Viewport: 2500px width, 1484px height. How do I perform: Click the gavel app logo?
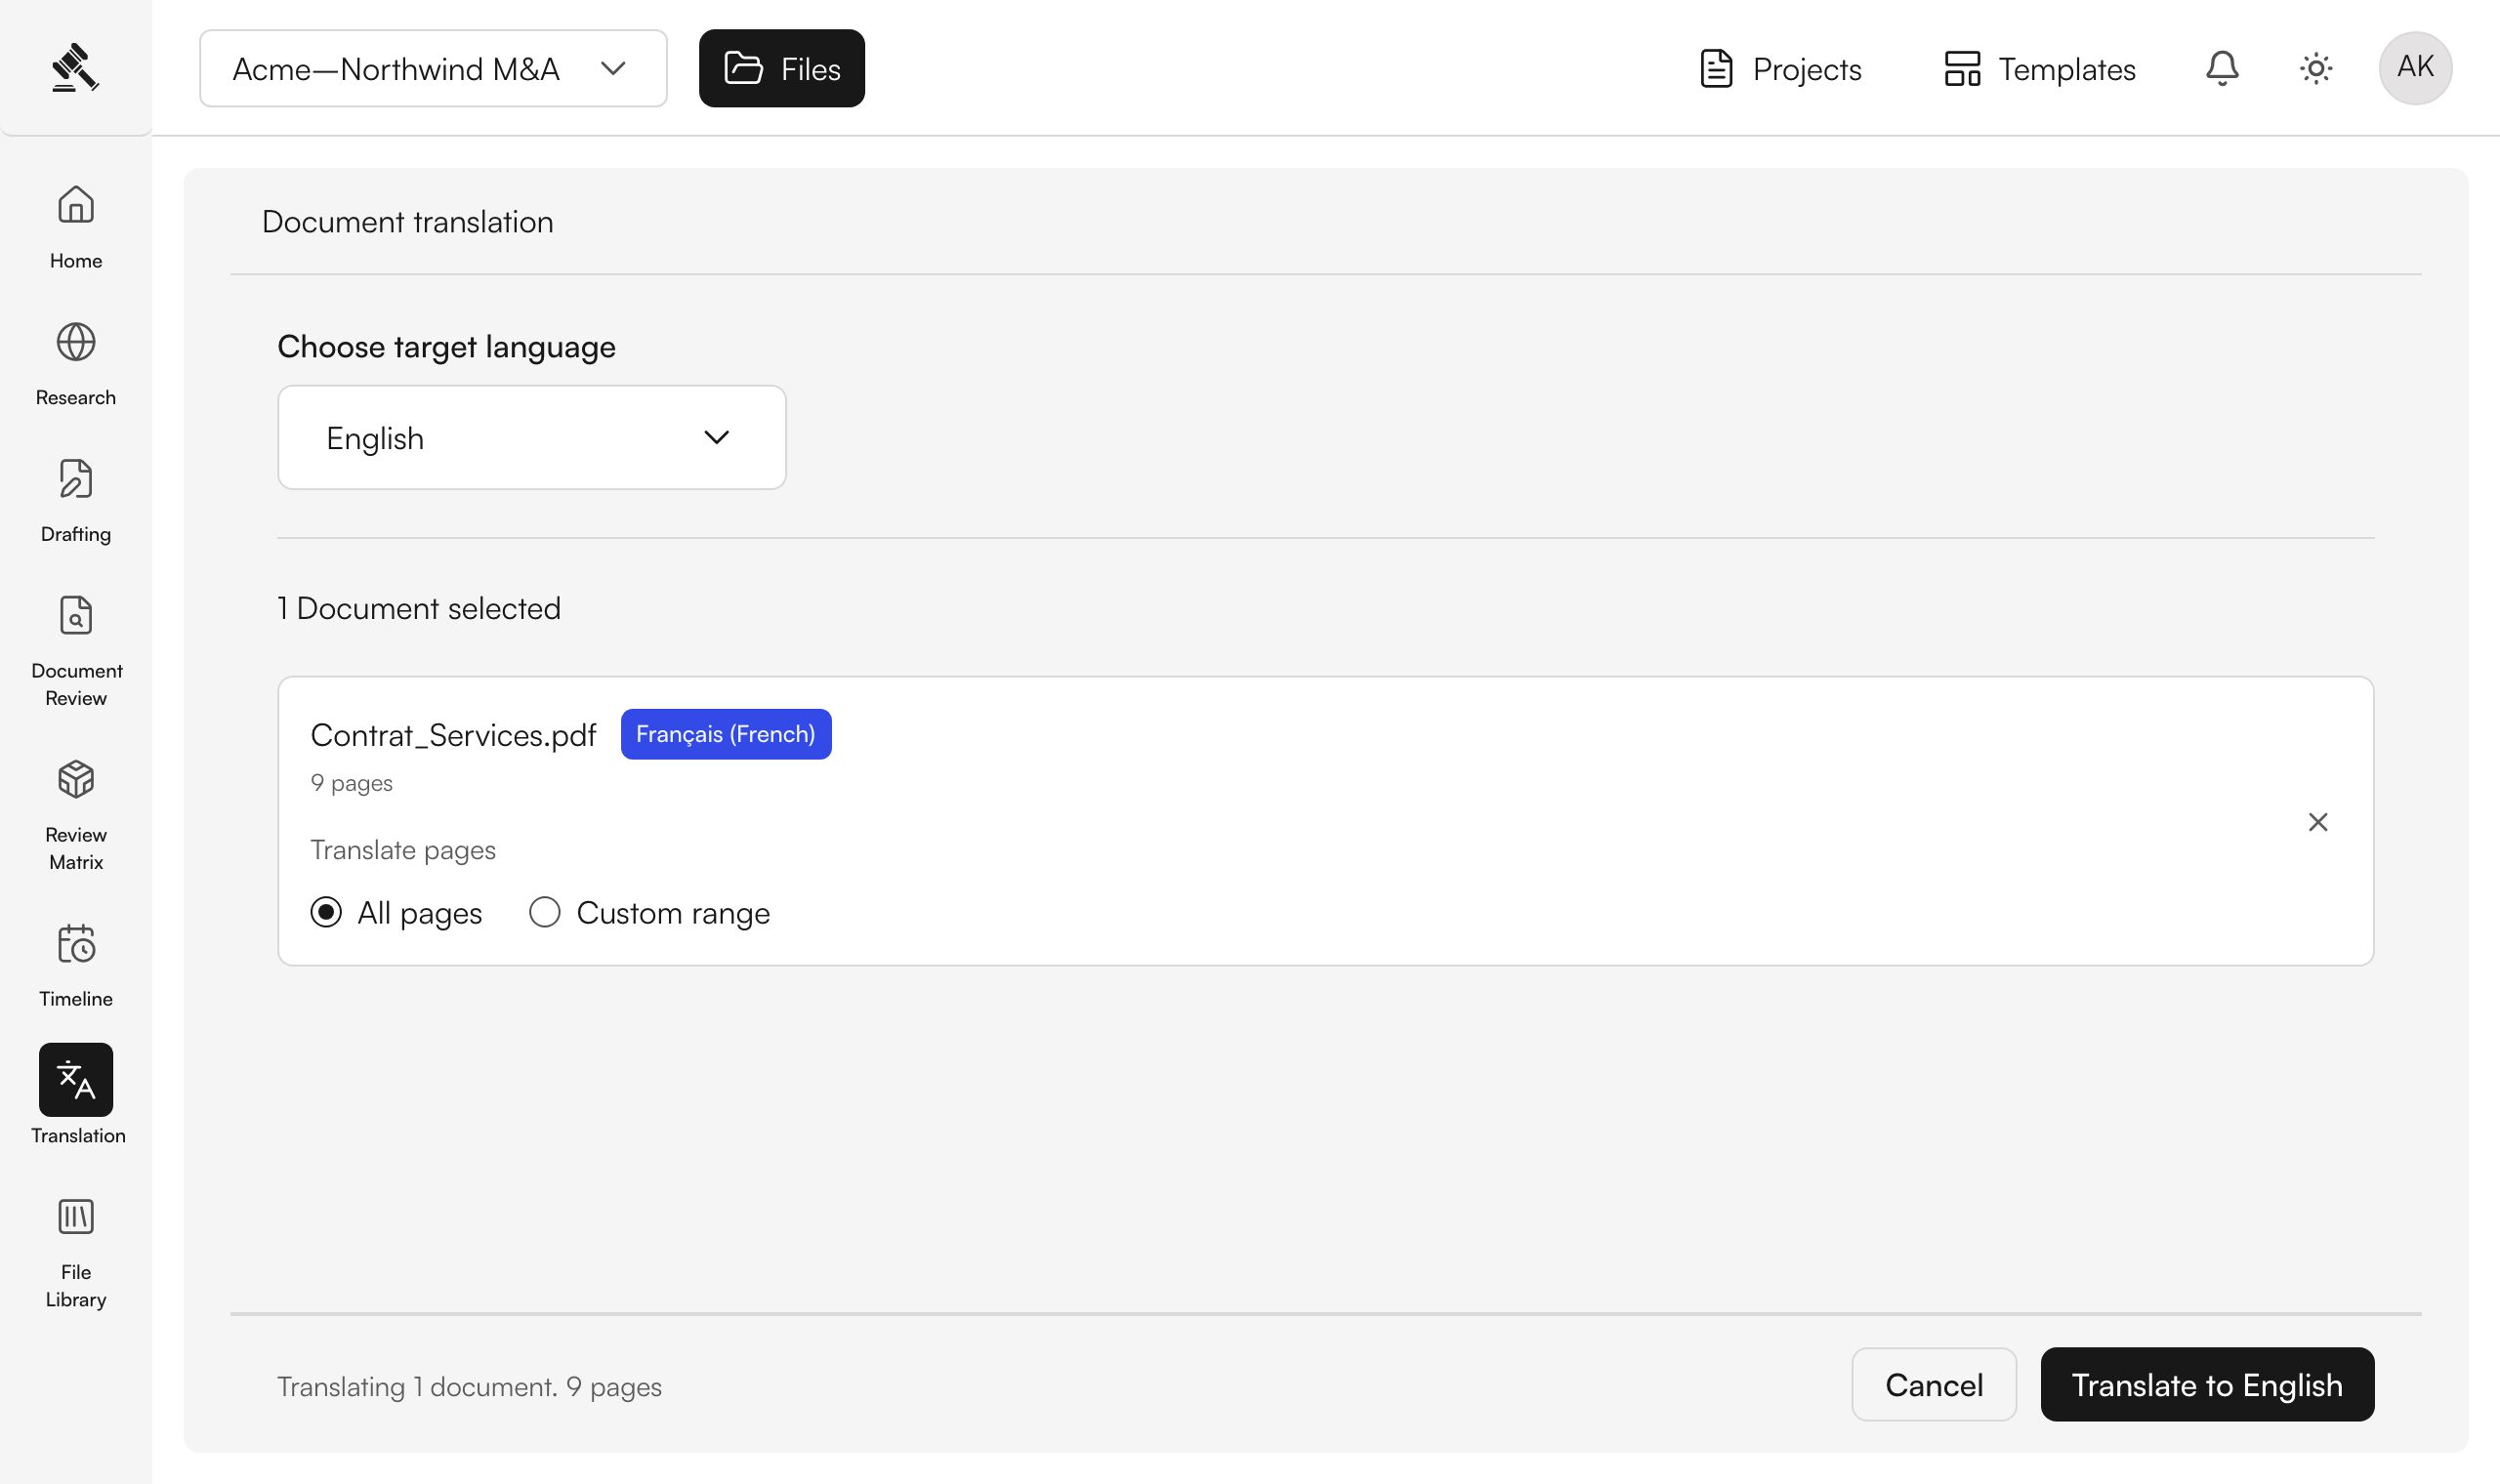[75, 68]
